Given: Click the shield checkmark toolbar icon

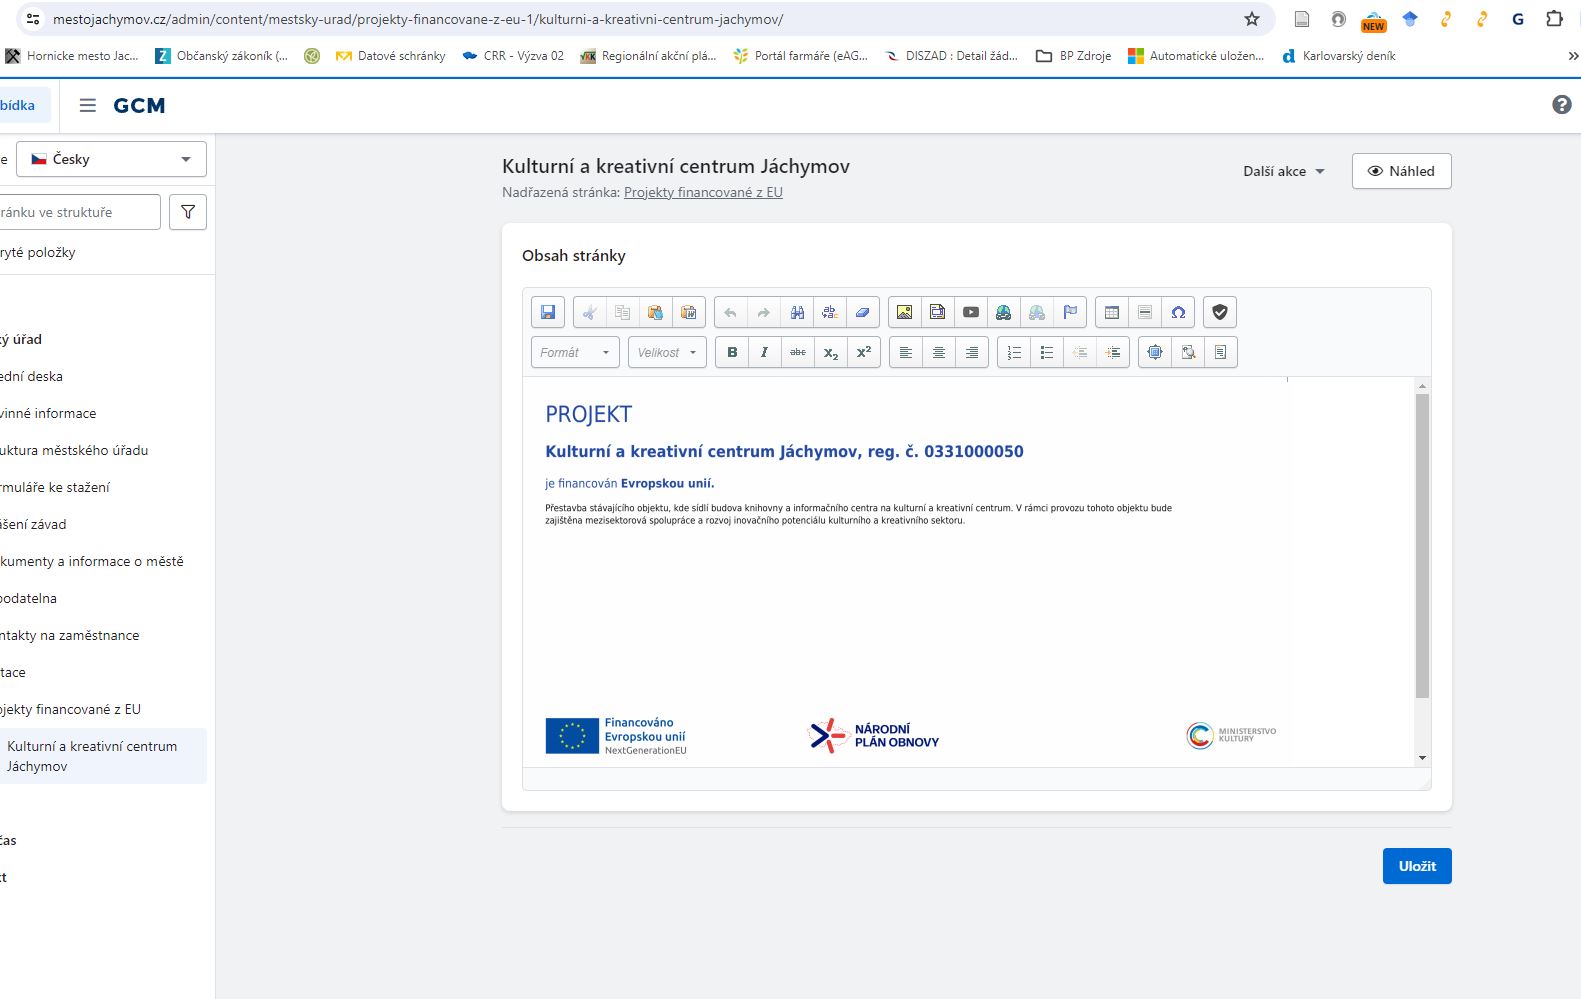Looking at the screenshot, I should tap(1219, 312).
